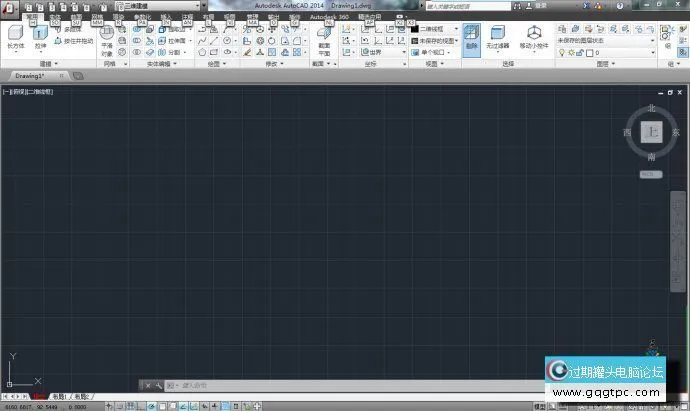Expand the 建模 panel
Image resolution: width=690 pixels, height=411 pixels.
[48, 64]
